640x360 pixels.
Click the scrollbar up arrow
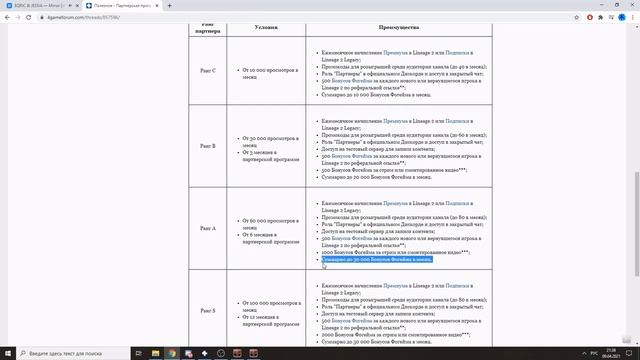[637, 27]
